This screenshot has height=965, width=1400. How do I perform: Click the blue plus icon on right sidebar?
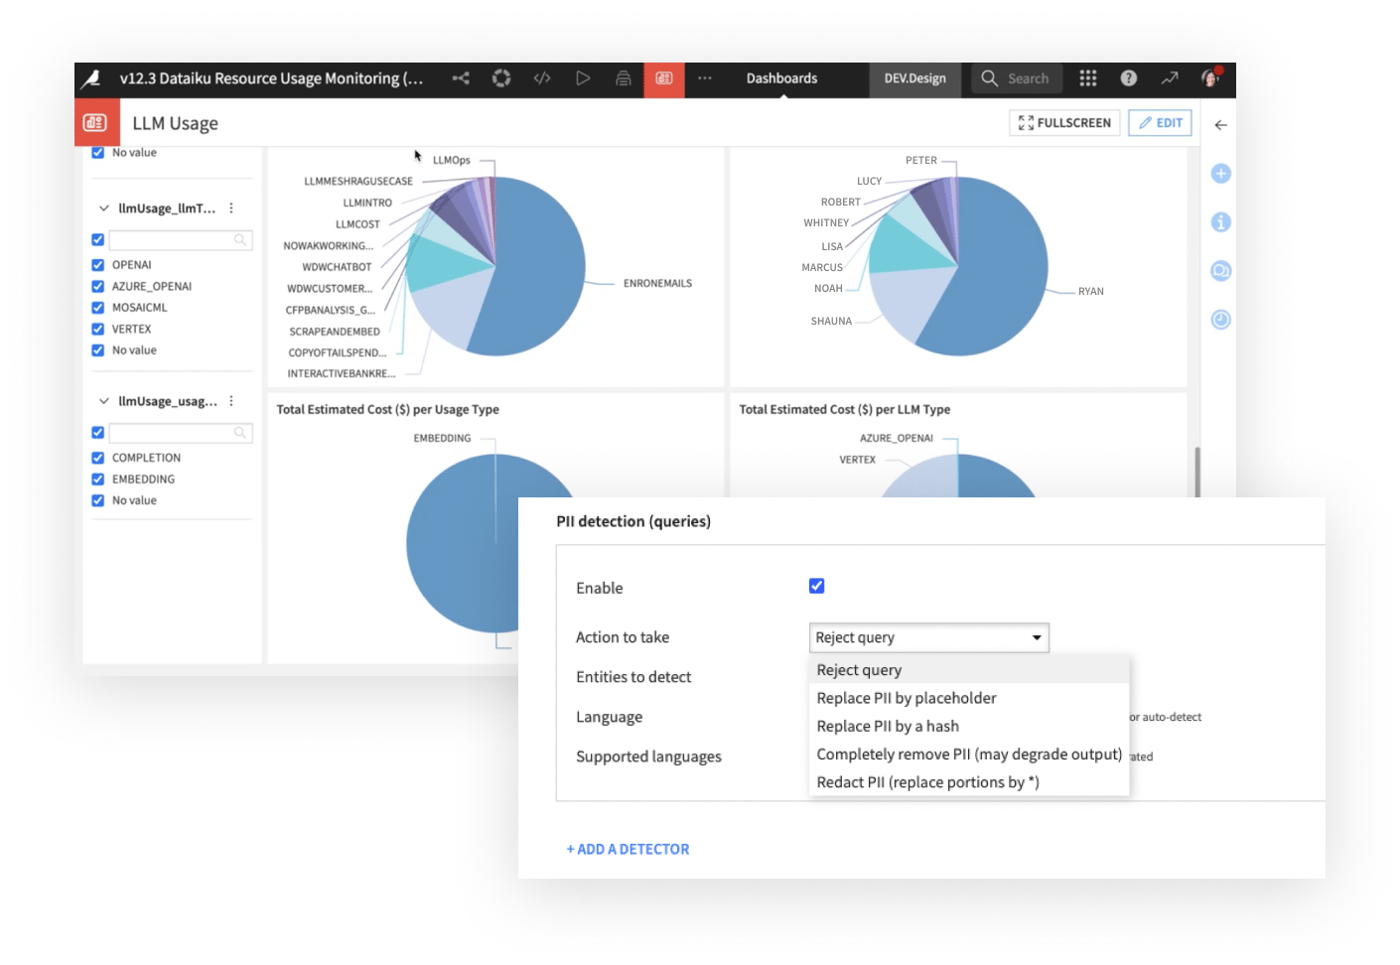point(1221,173)
